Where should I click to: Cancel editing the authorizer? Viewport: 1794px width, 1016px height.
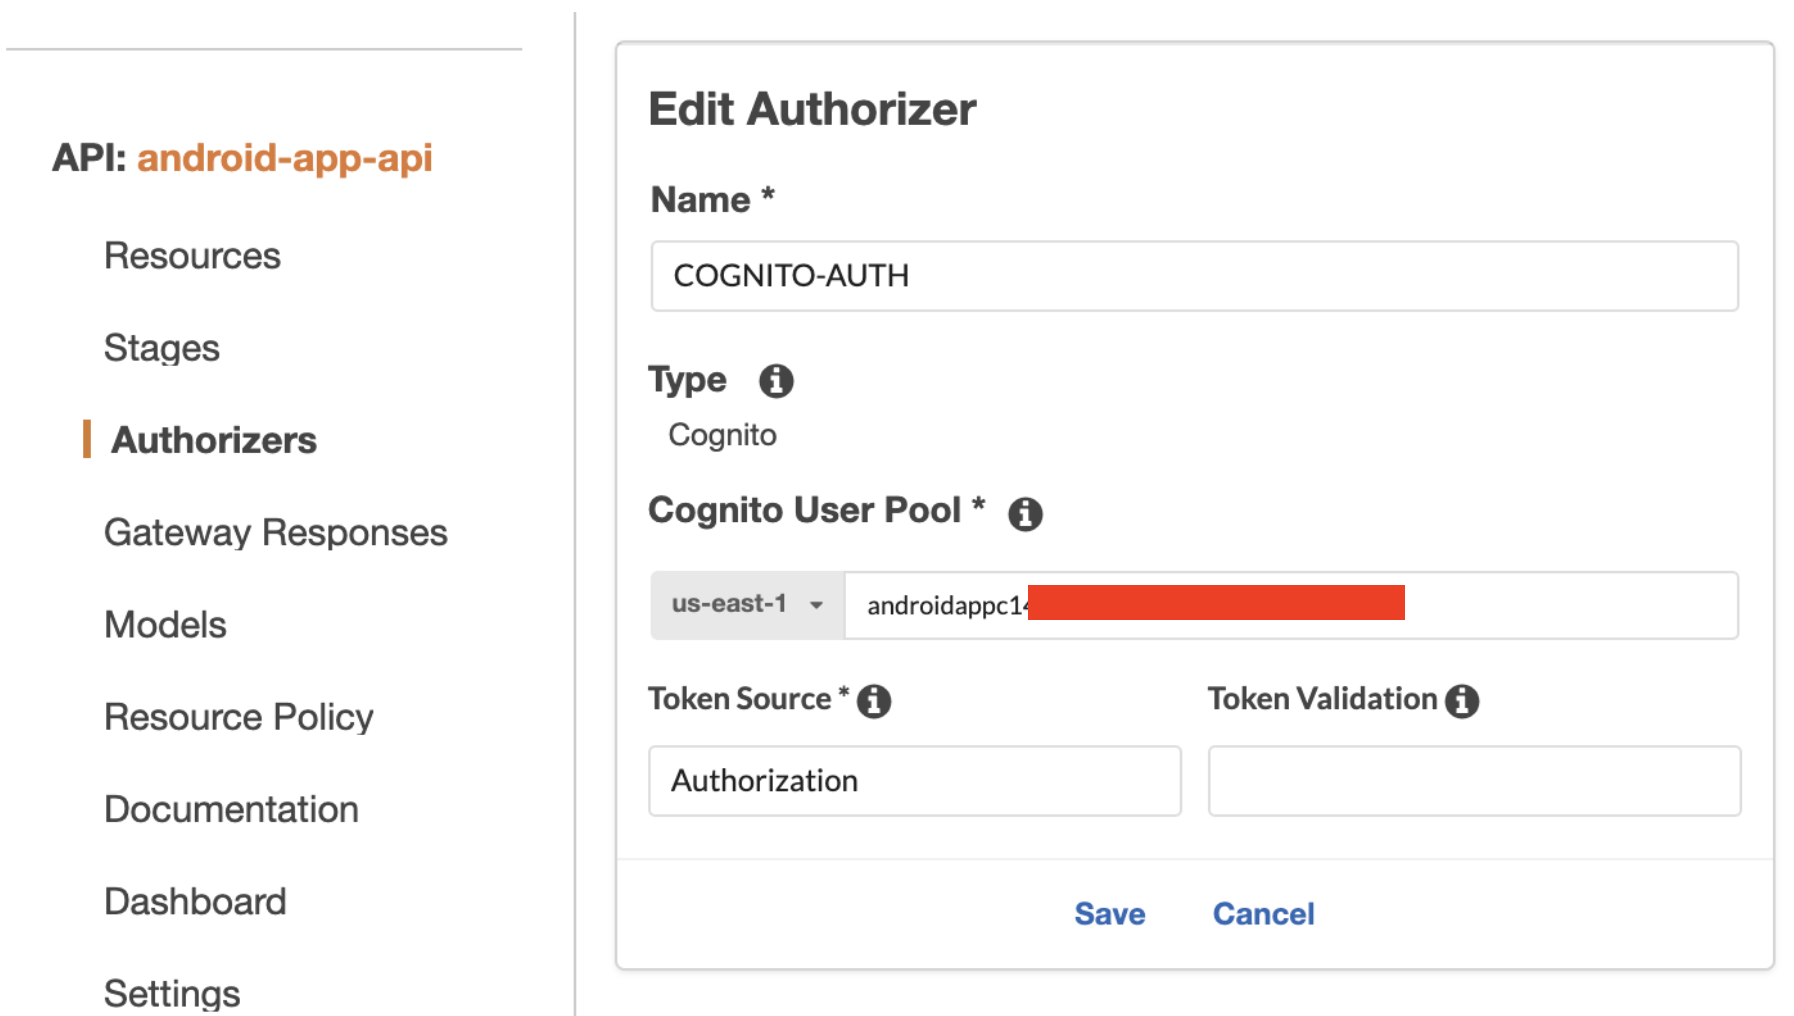click(1264, 914)
